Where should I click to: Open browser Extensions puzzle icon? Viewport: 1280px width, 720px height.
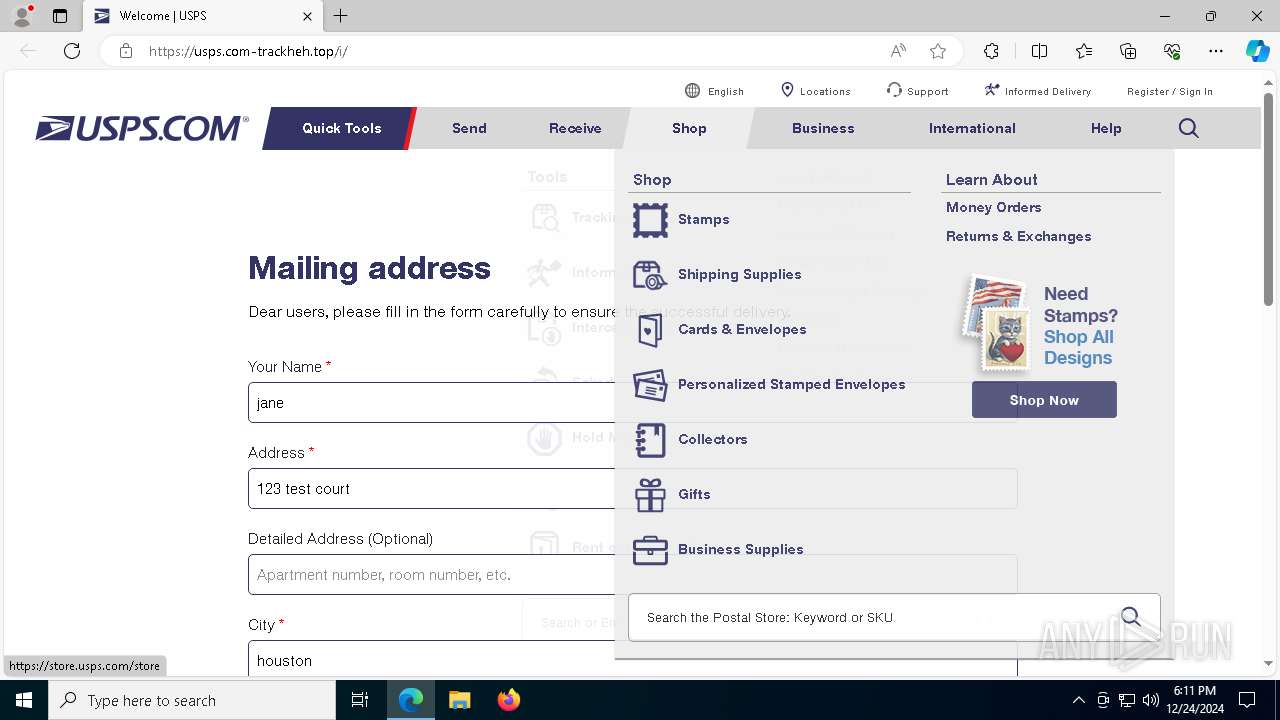click(991, 51)
